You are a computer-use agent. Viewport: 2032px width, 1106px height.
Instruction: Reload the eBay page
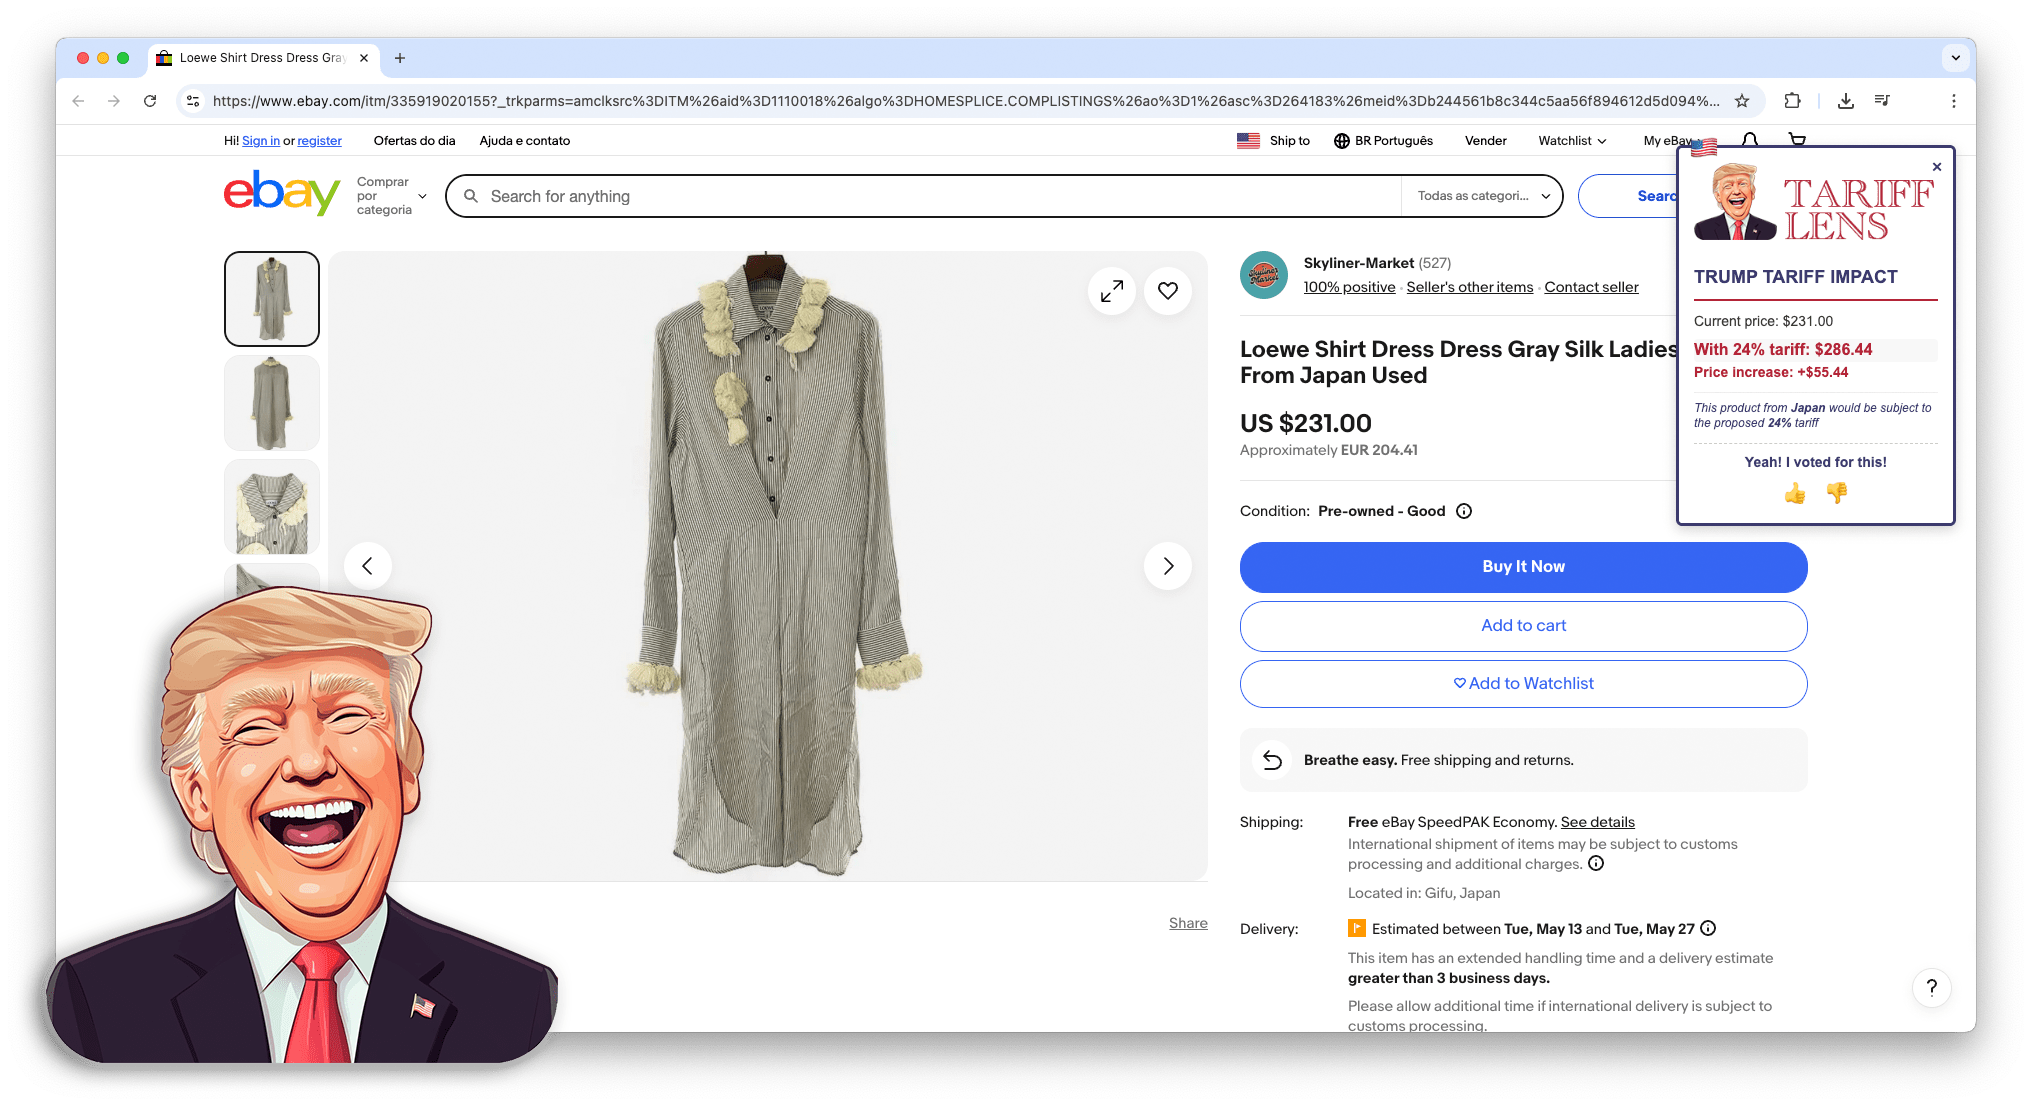(150, 101)
